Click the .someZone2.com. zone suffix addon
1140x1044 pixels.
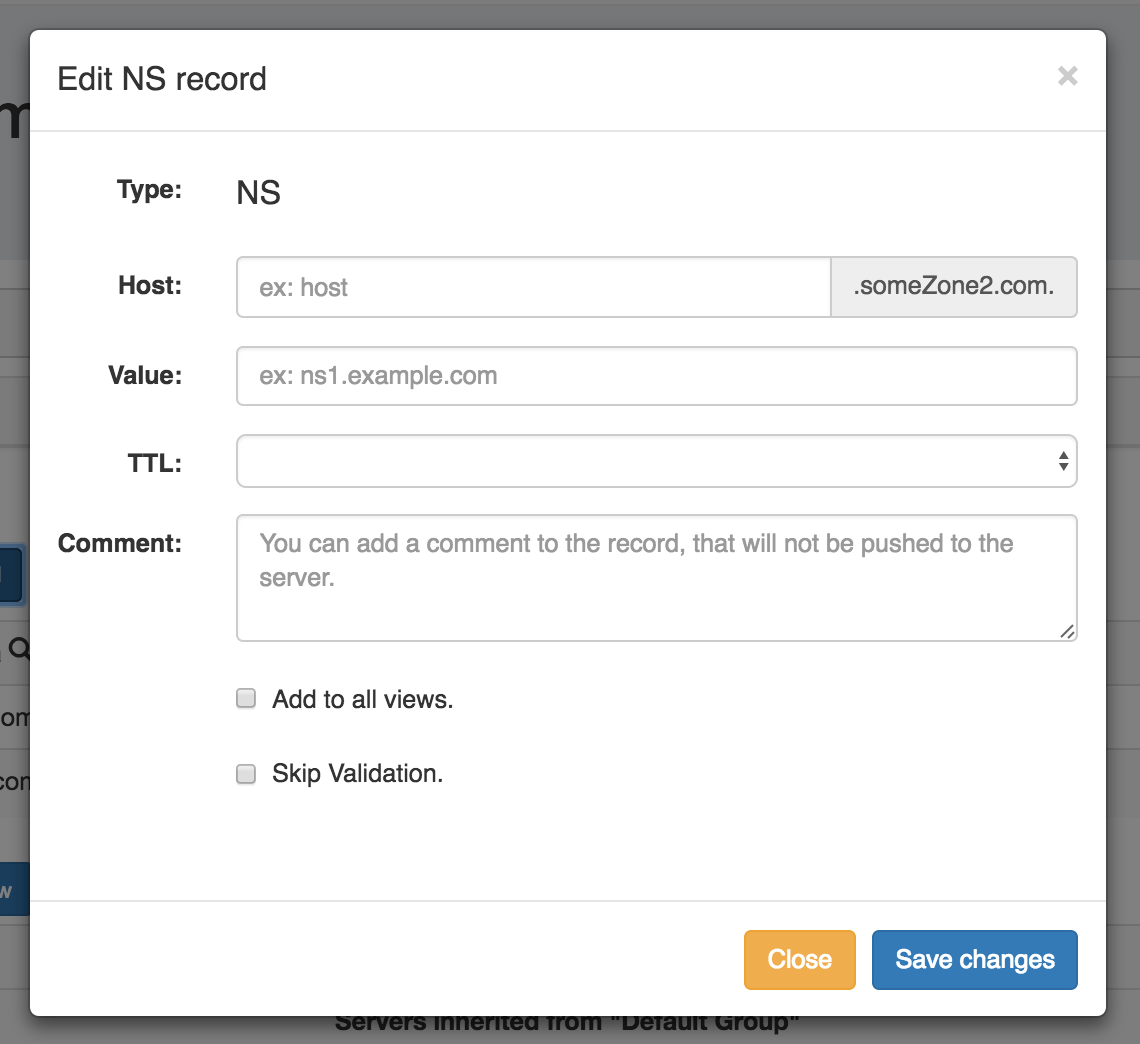(953, 288)
